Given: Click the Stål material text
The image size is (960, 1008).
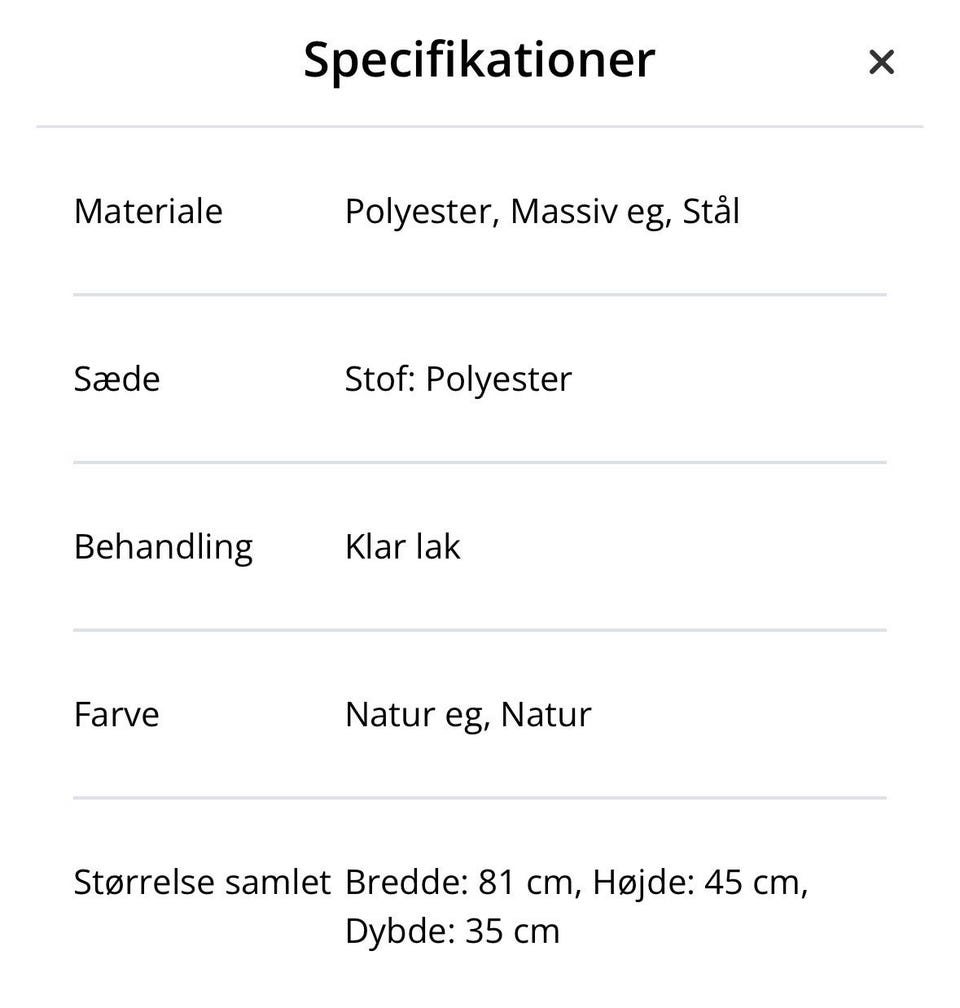Looking at the screenshot, I should click(x=711, y=212).
